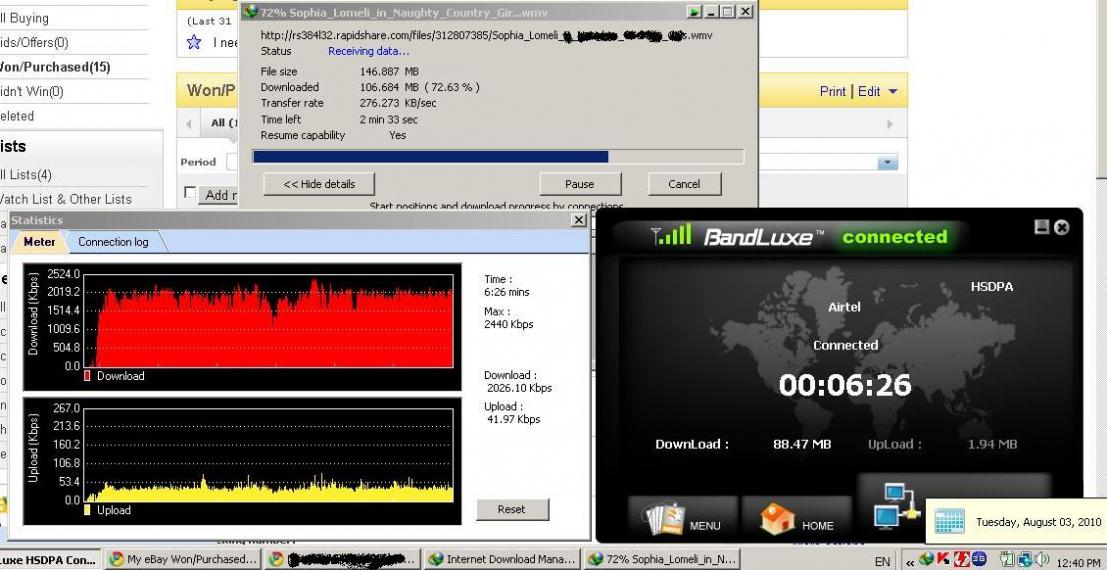Switch to the Connection log tab
The width and height of the screenshot is (1107, 570).
click(x=113, y=242)
